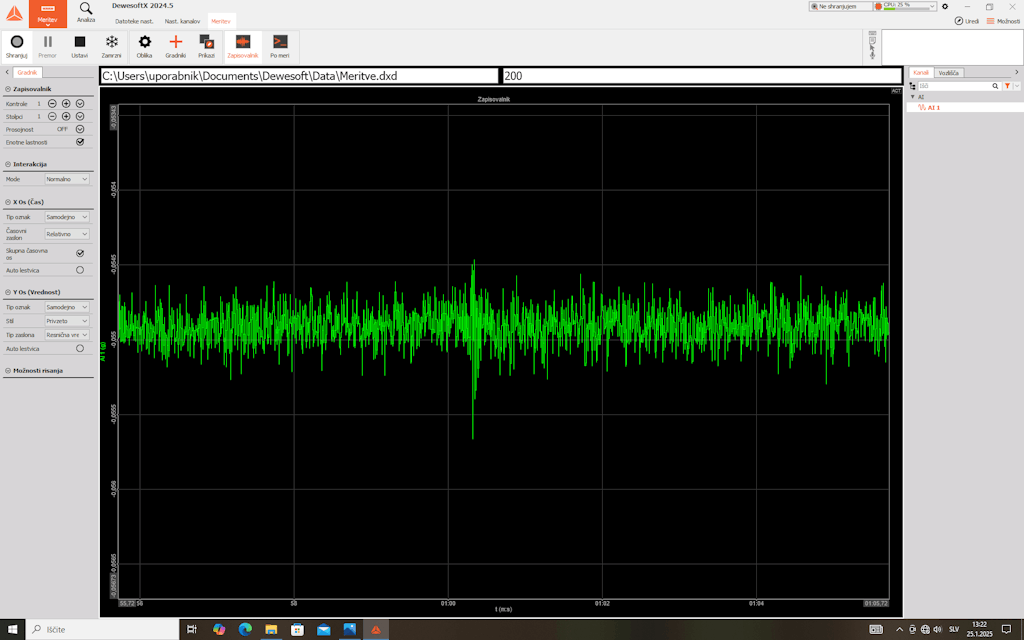Collapse the AI channel group
The height and width of the screenshot is (640, 1024).
[913, 97]
